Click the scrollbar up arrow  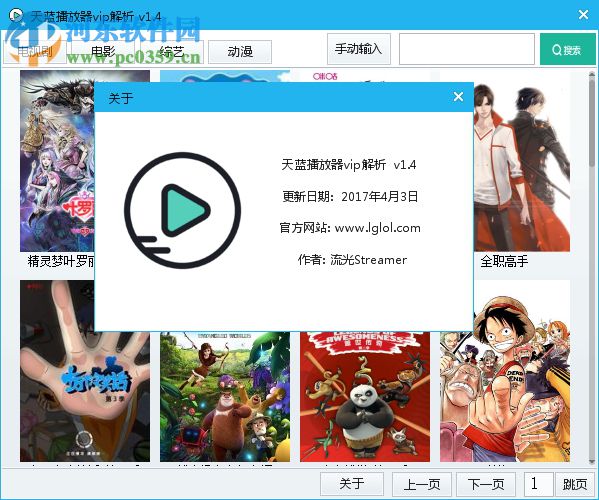click(592, 75)
